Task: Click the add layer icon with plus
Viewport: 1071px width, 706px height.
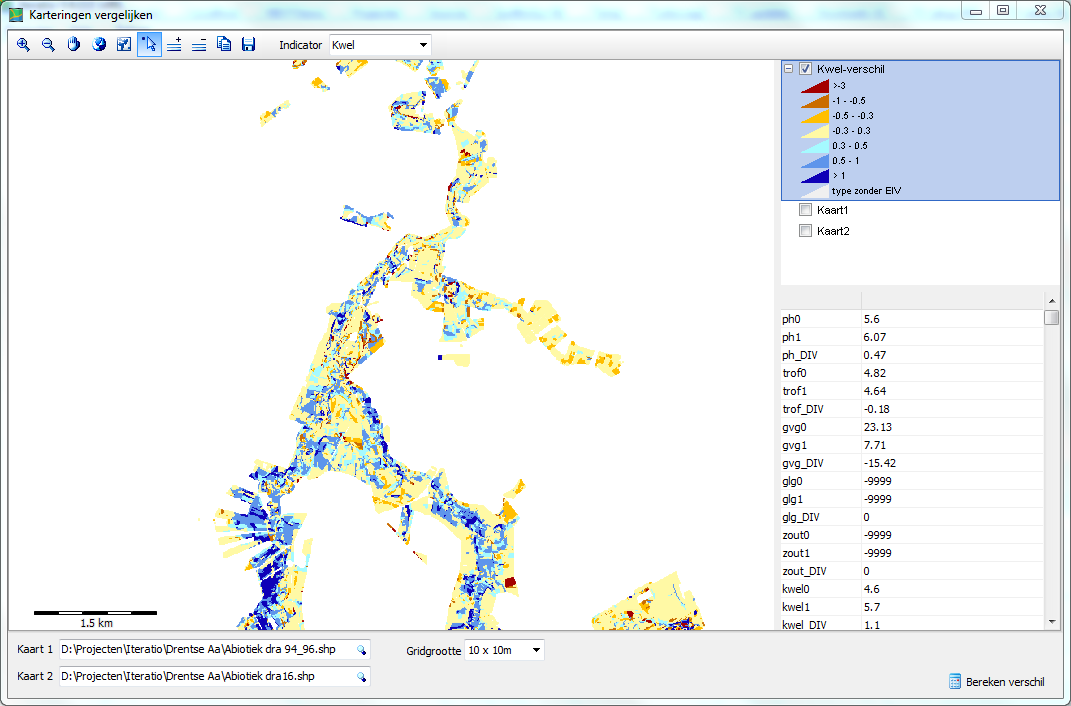Action: (x=174, y=45)
